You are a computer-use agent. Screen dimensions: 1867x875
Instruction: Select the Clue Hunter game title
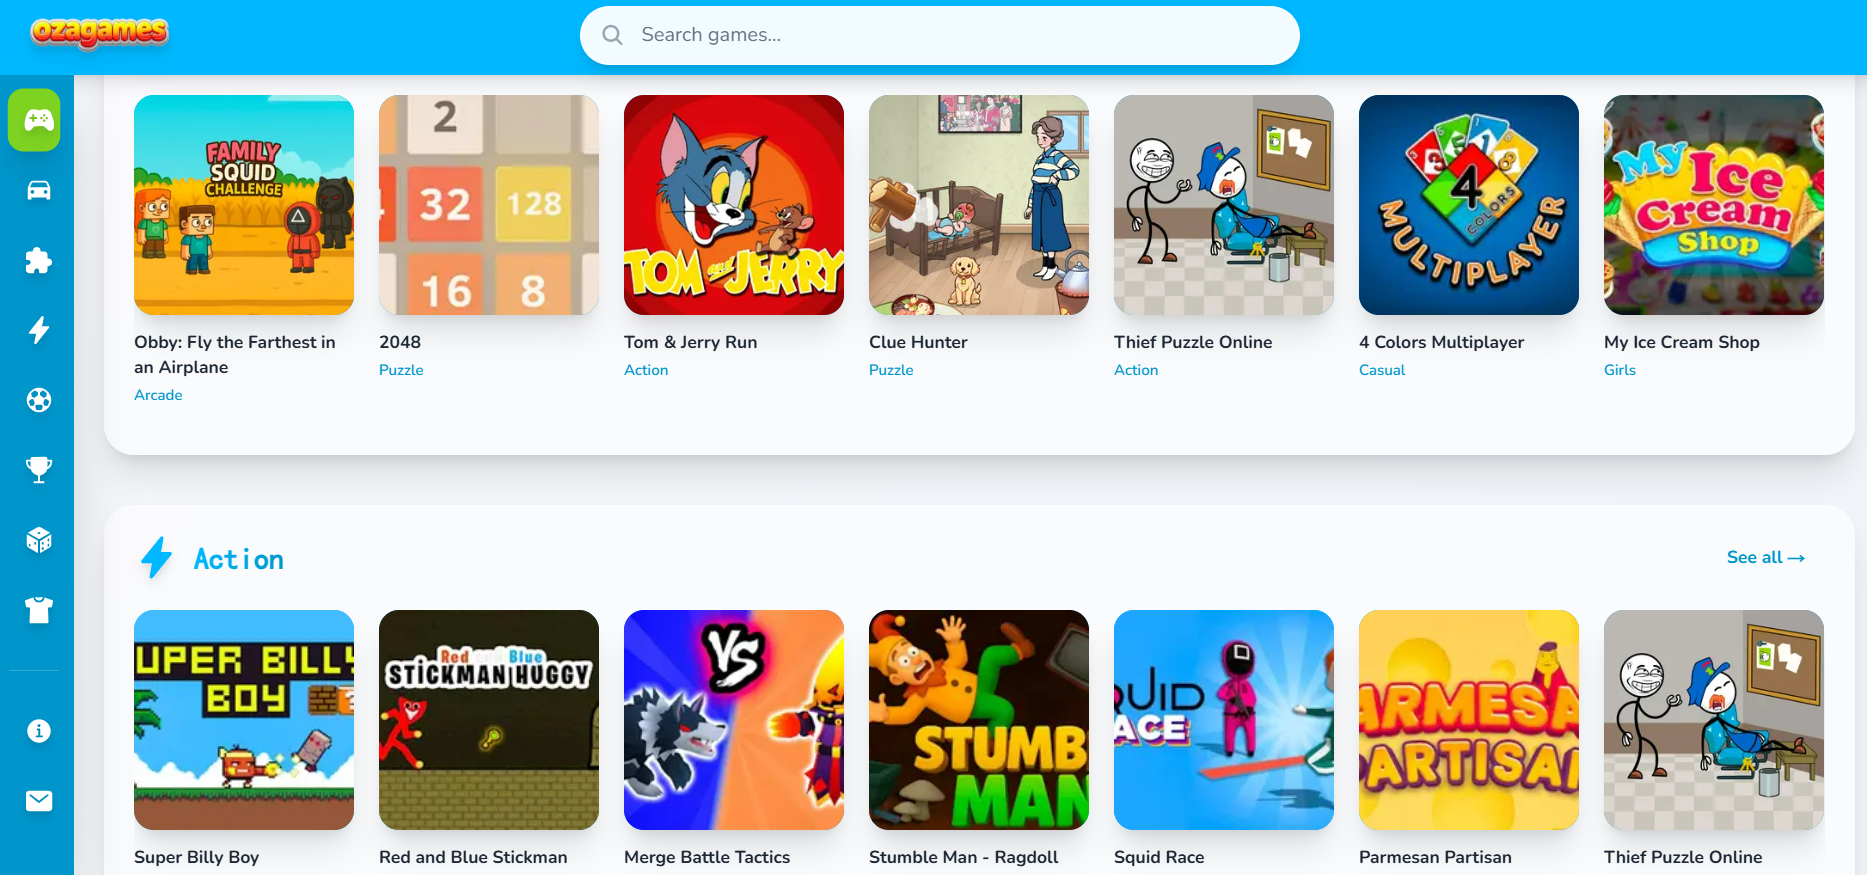[918, 342]
